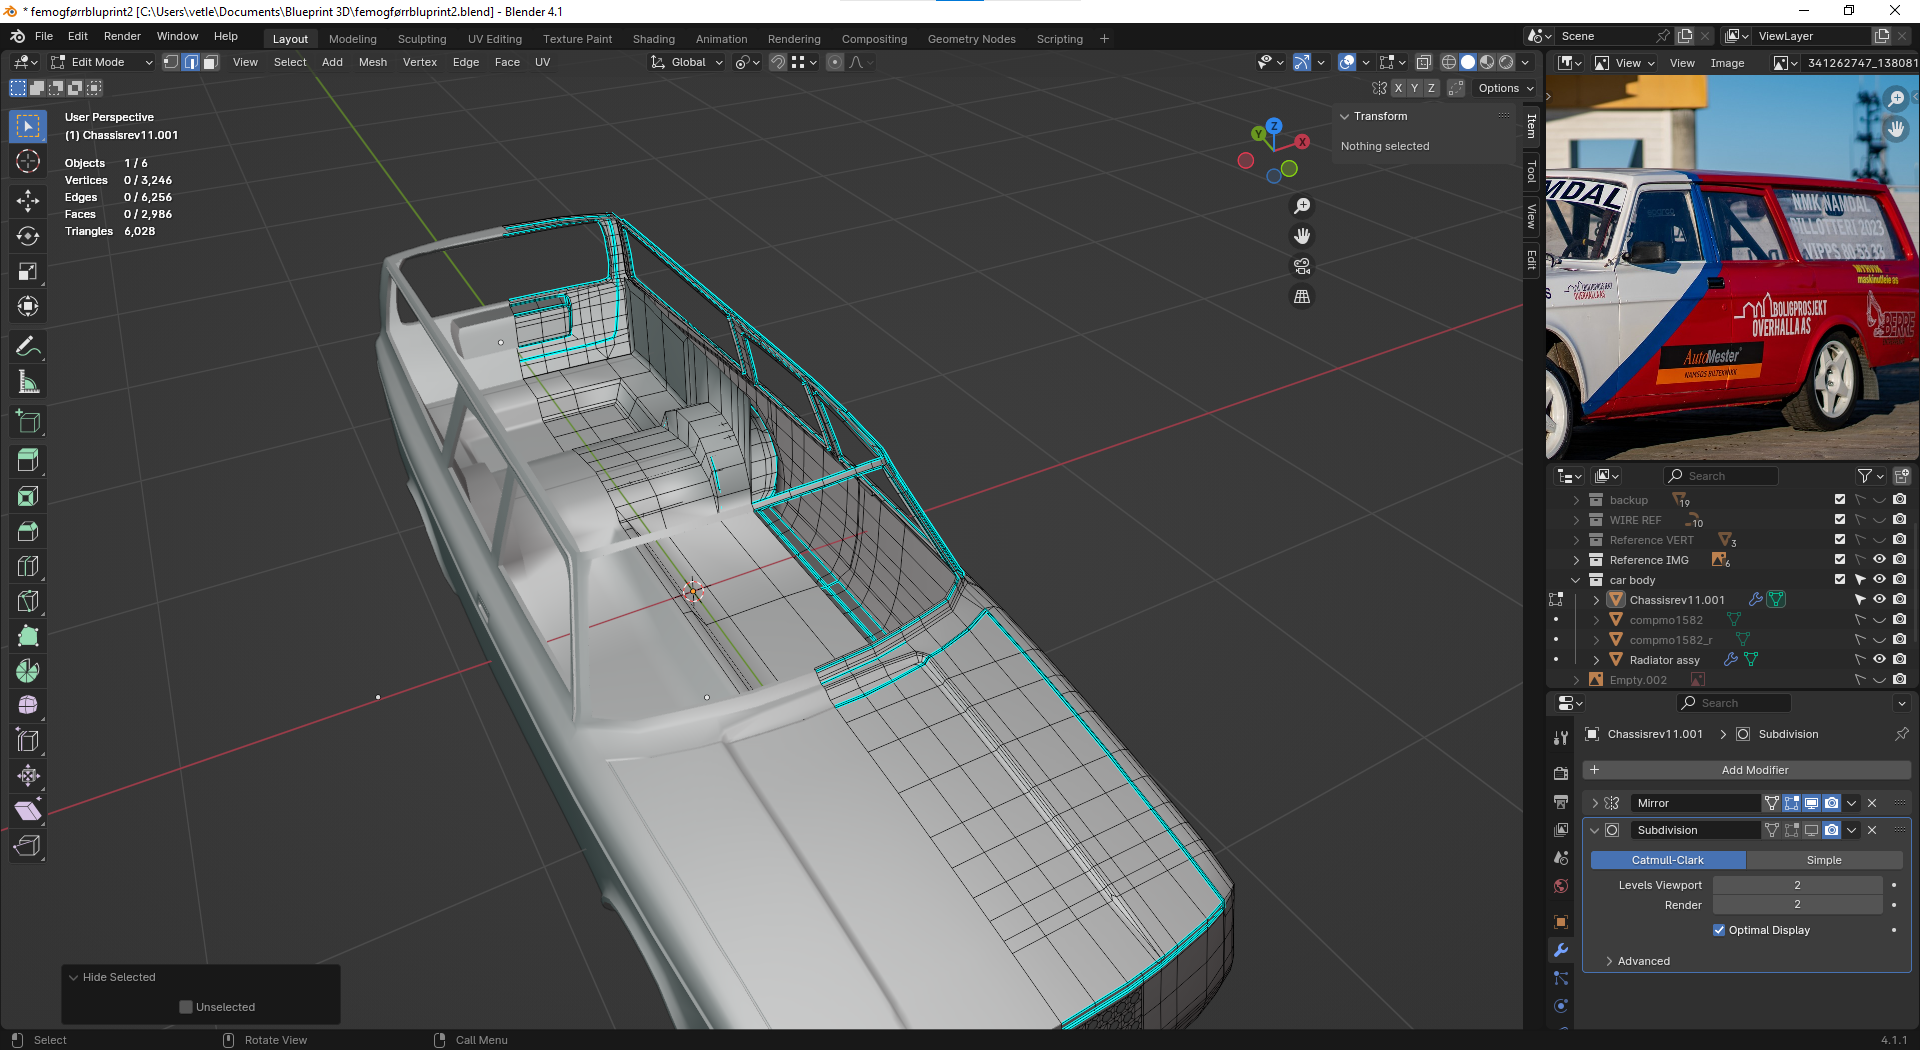
Task: Select the Move tool in the toolbar
Action: [28, 201]
